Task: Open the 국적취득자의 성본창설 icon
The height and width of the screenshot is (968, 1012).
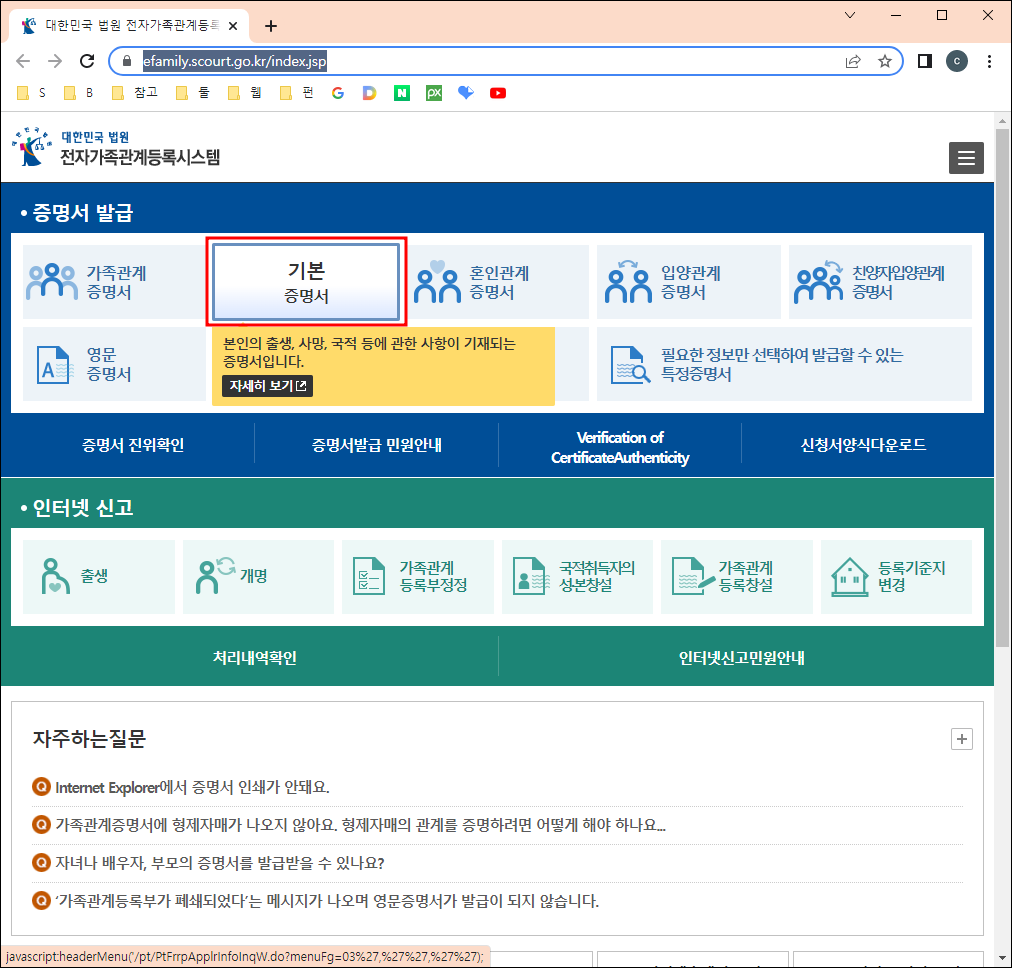Action: [527, 577]
